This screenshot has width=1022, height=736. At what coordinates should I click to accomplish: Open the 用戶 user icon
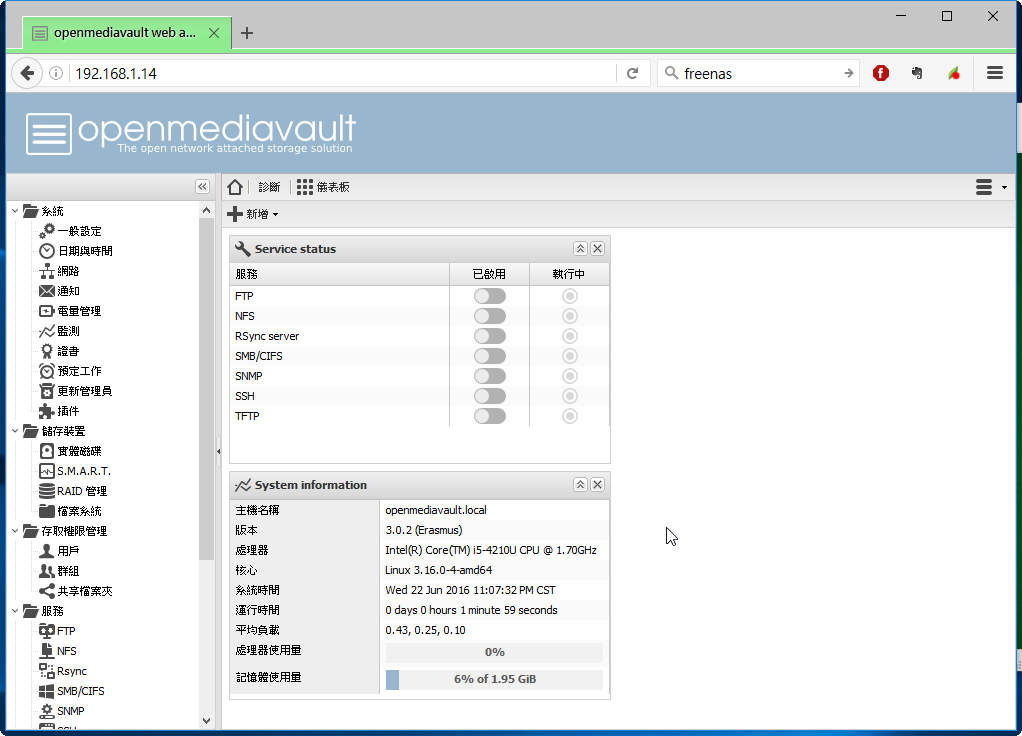pyautogui.click(x=47, y=551)
